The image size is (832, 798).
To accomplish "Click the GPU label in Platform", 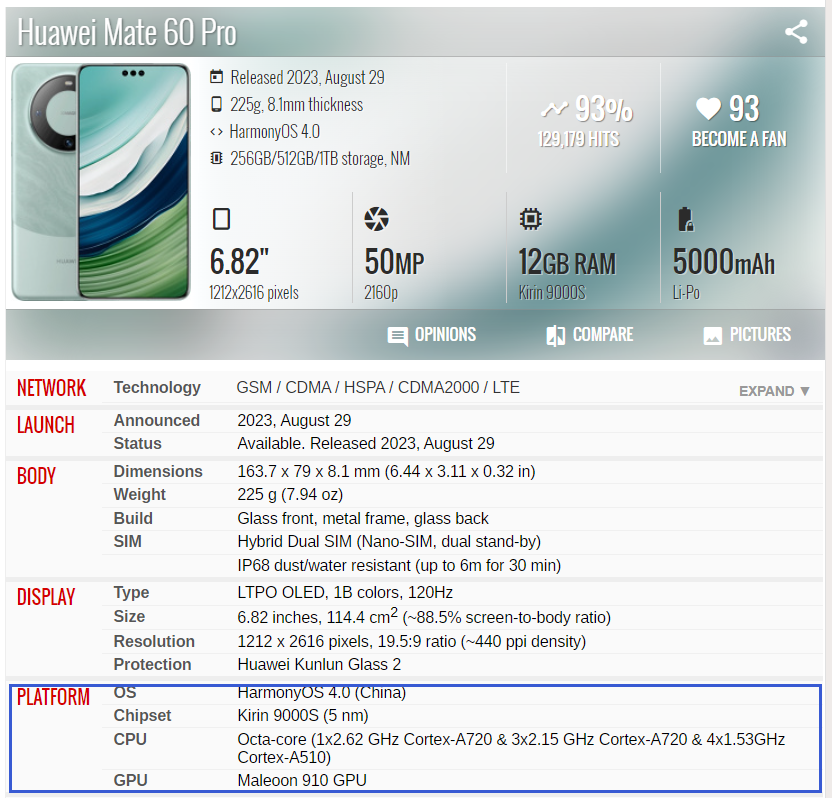I will point(131,780).
